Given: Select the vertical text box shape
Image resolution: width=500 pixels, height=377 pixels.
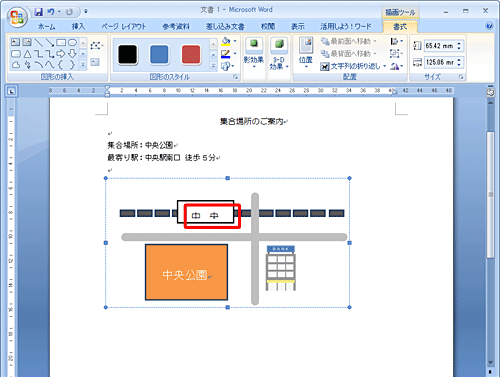Looking at the screenshot, I should (x=27, y=42).
